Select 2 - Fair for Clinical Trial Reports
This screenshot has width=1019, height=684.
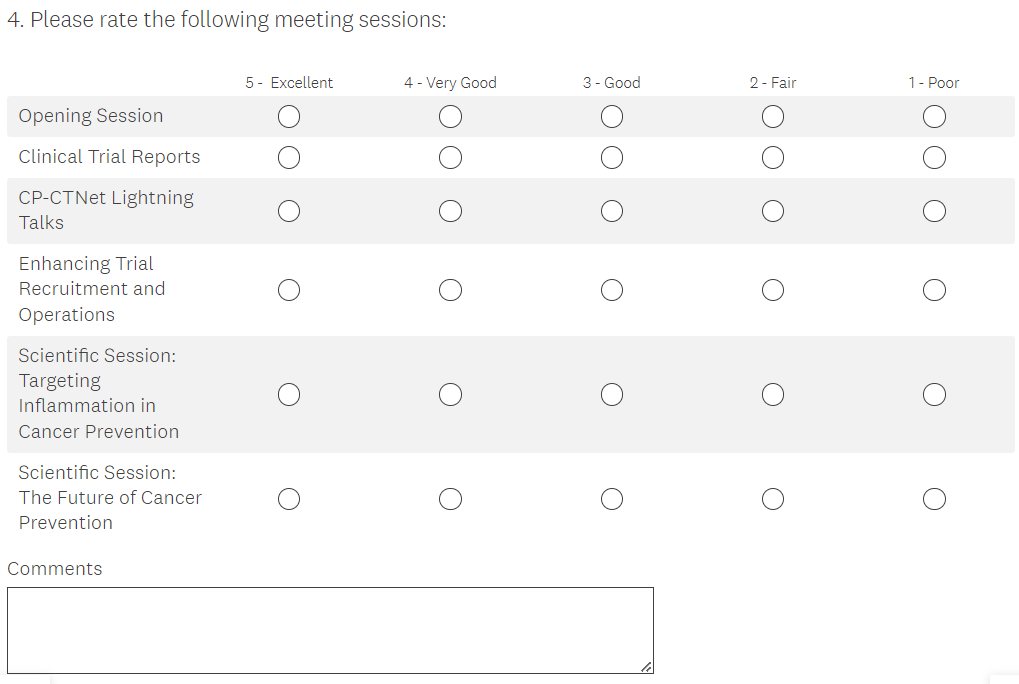click(x=772, y=158)
